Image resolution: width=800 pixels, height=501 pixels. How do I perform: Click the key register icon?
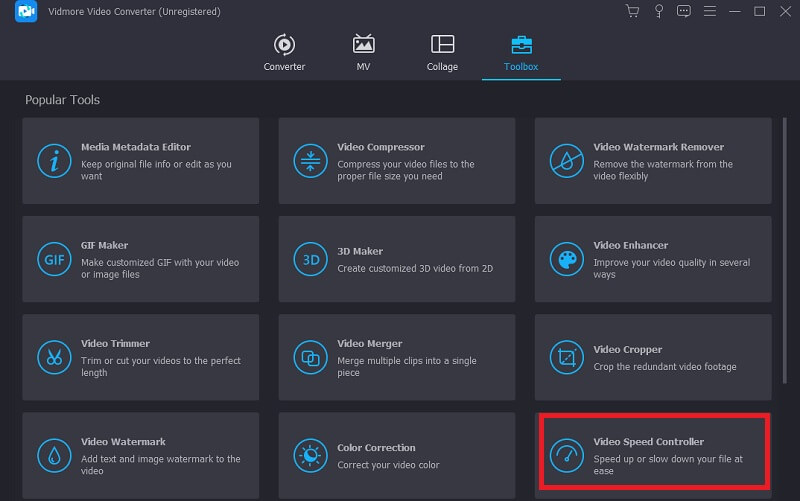[659, 11]
